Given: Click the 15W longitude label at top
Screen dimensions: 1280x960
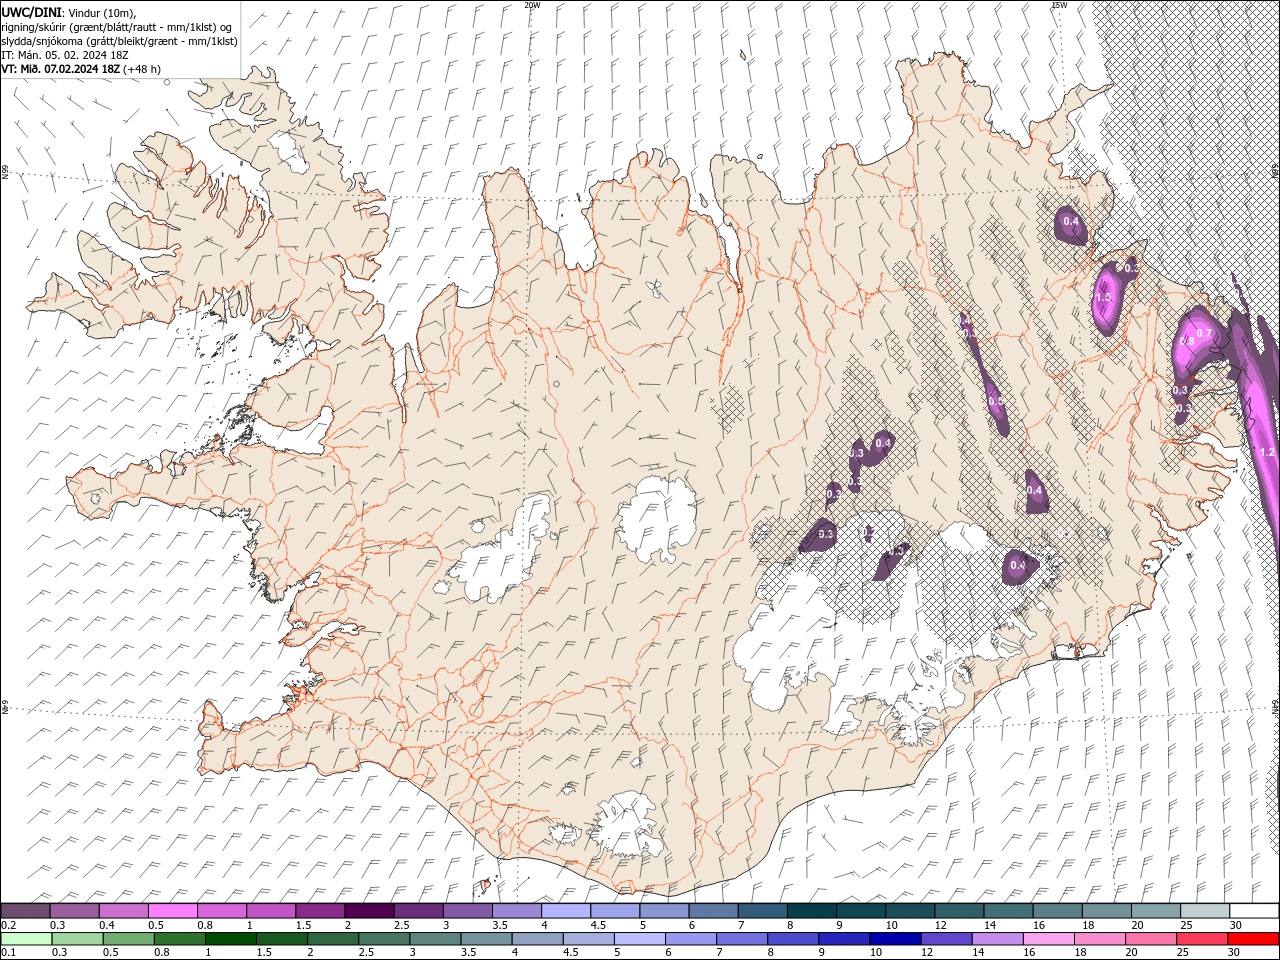Looking at the screenshot, I should click(x=1058, y=5).
